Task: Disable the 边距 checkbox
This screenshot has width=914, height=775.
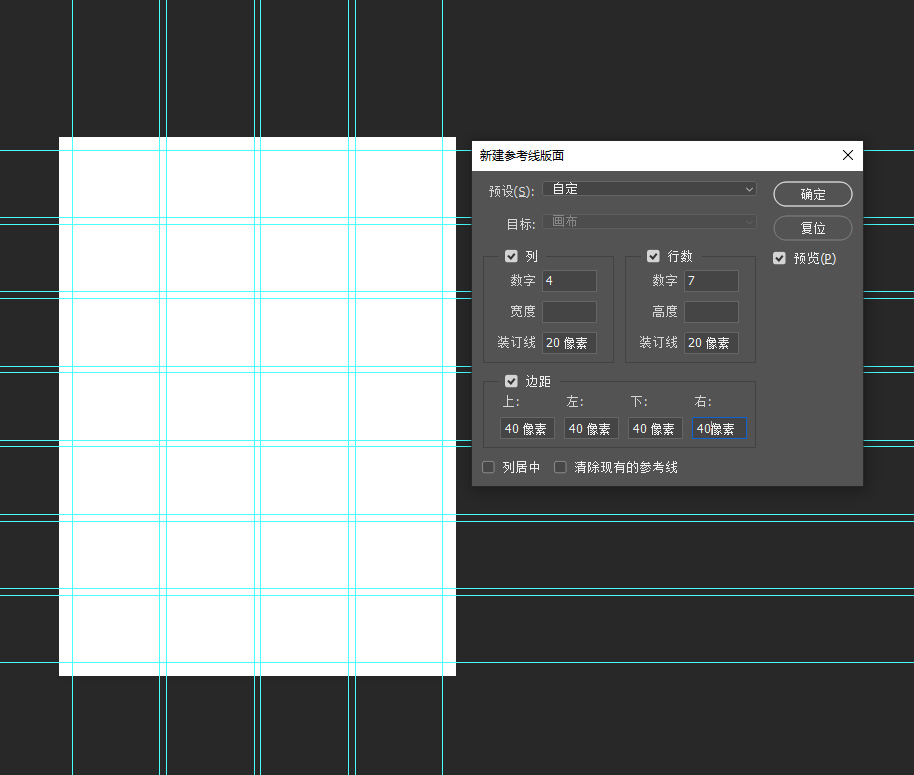Action: (x=512, y=381)
